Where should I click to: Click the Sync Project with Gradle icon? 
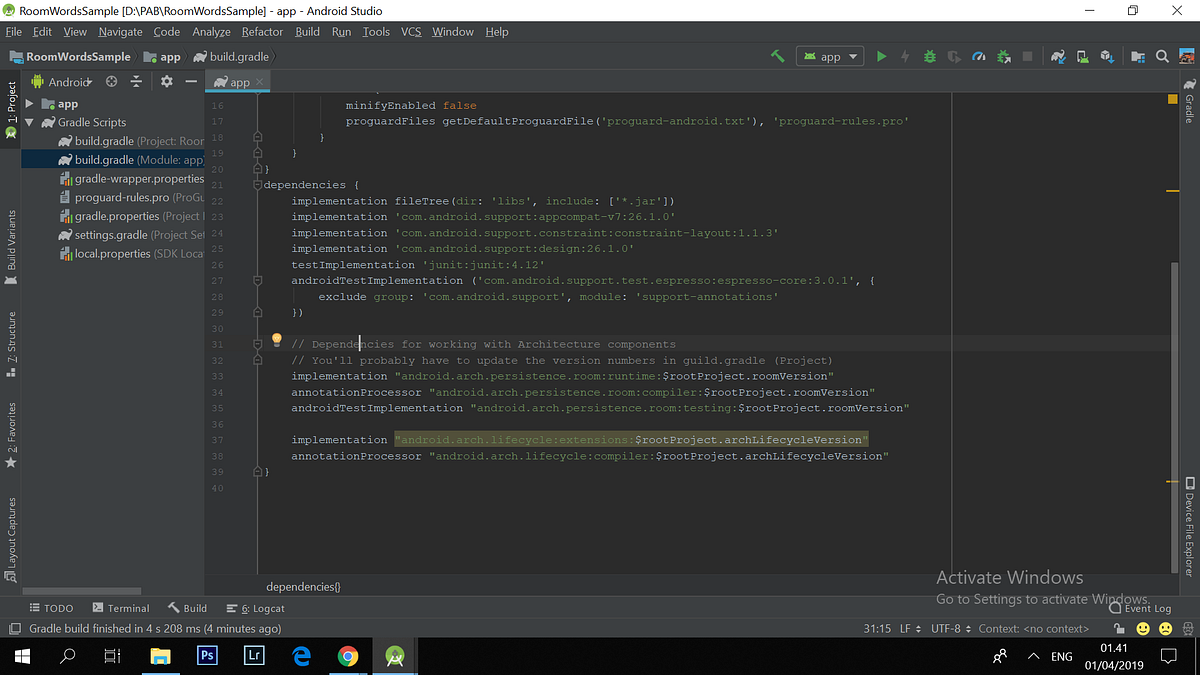[1058, 56]
